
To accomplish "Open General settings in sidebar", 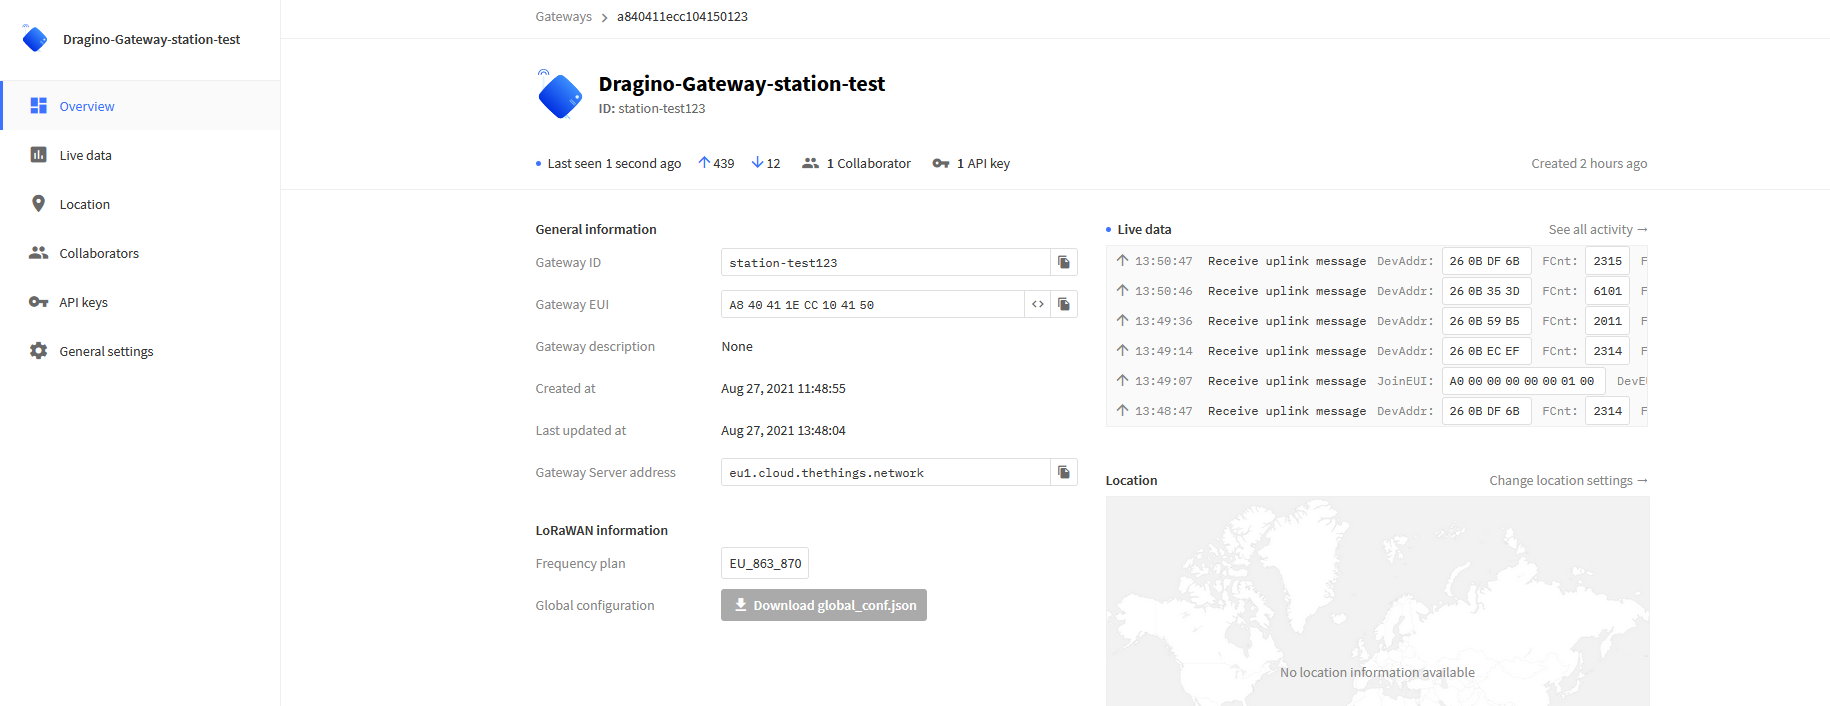I will click(140, 351).
